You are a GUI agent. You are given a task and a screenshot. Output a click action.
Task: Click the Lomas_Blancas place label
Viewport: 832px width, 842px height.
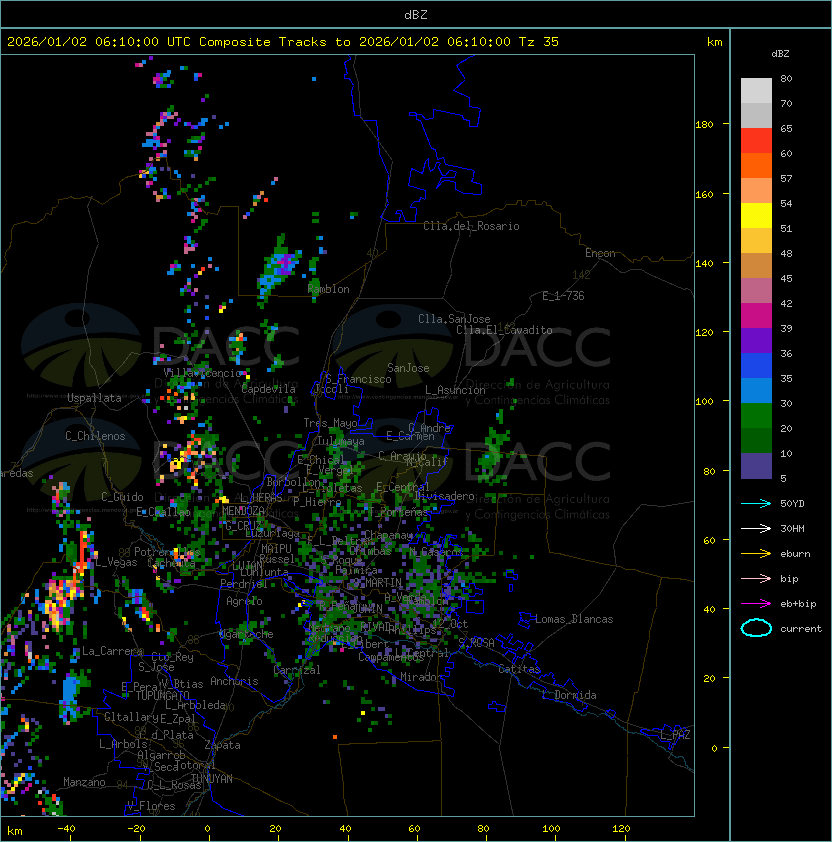click(x=574, y=619)
